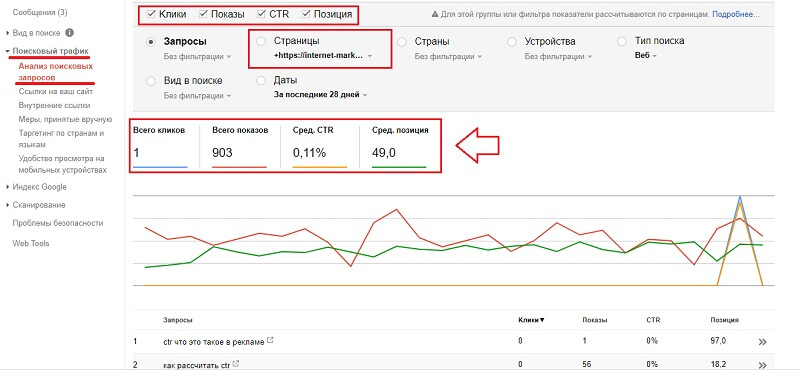This screenshot has height=370, width=800.
Task: Sort table by Показы column
Action: pos(594,320)
